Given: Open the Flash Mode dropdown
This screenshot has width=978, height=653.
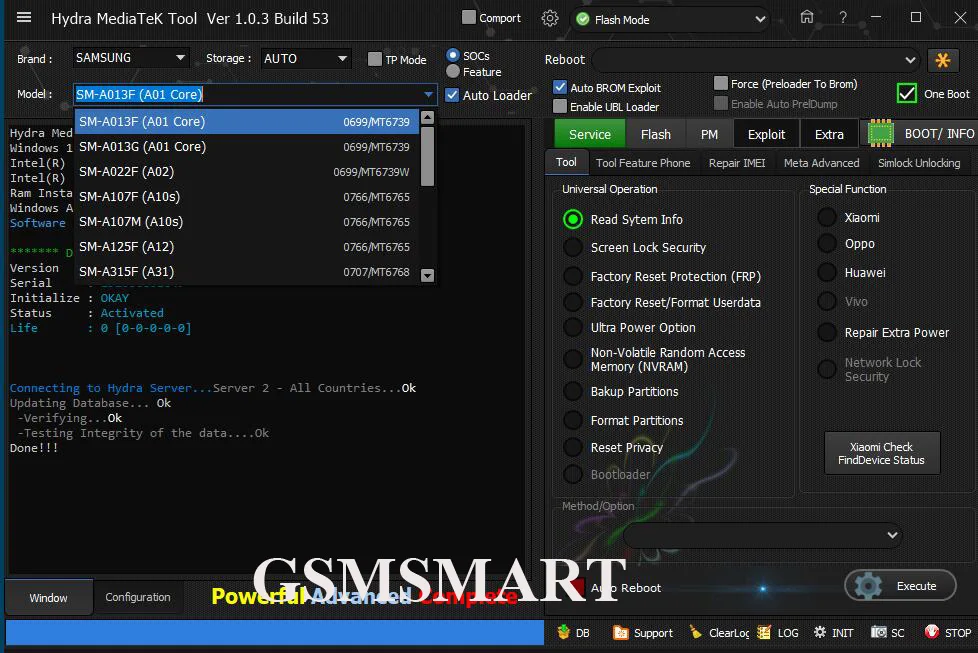Looking at the screenshot, I should (x=671, y=19).
